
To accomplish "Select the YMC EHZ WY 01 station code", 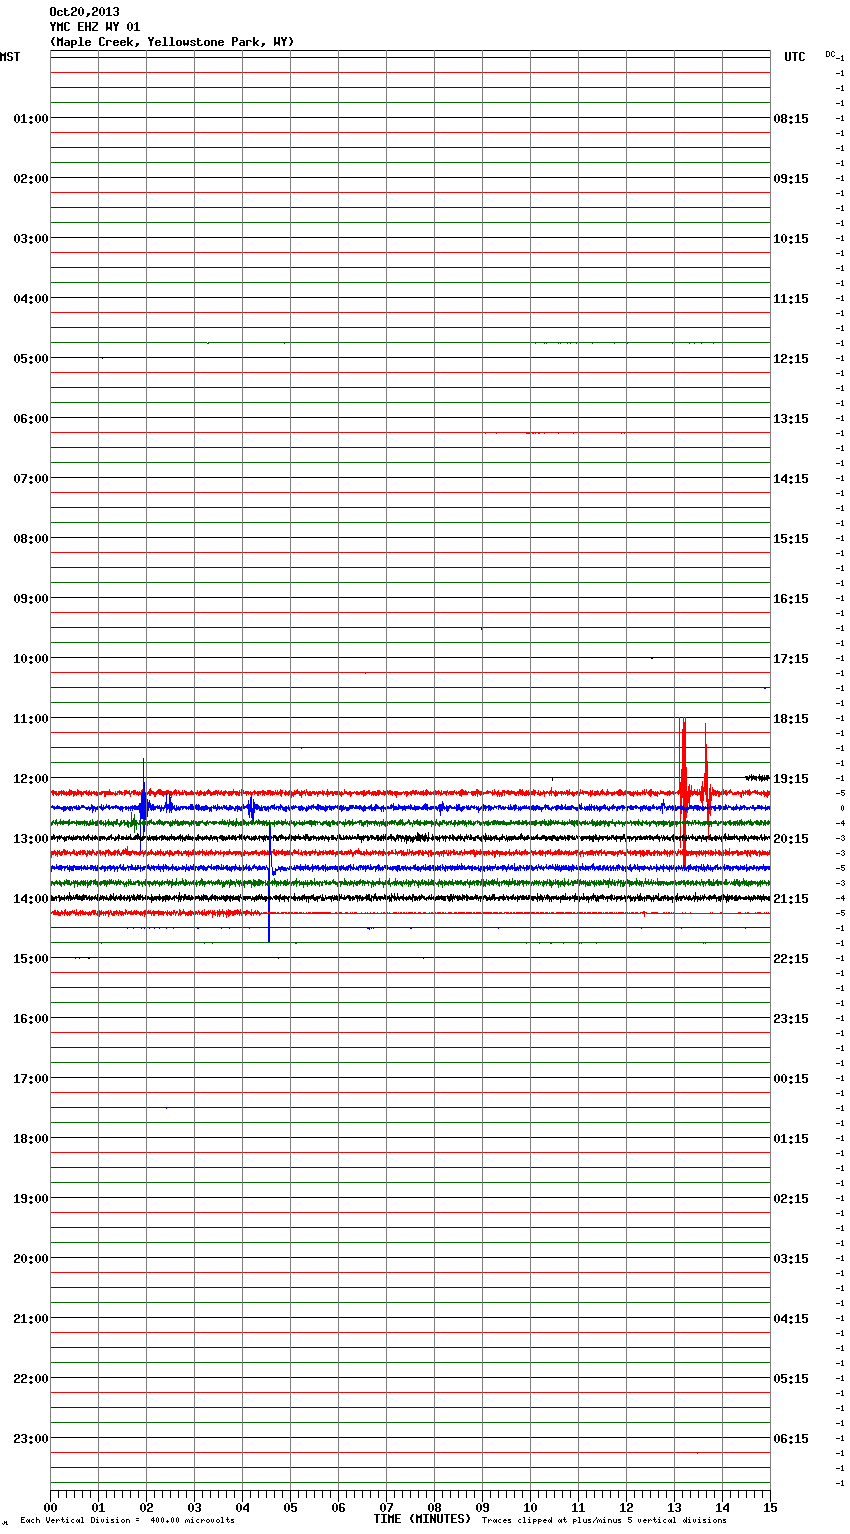I will pos(95,27).
